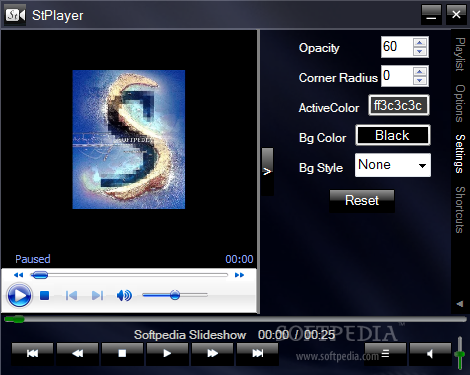Increase Corner Radius with up arrow
The height and width of the screenshot is (375, 470).
(x=420, y=71)
